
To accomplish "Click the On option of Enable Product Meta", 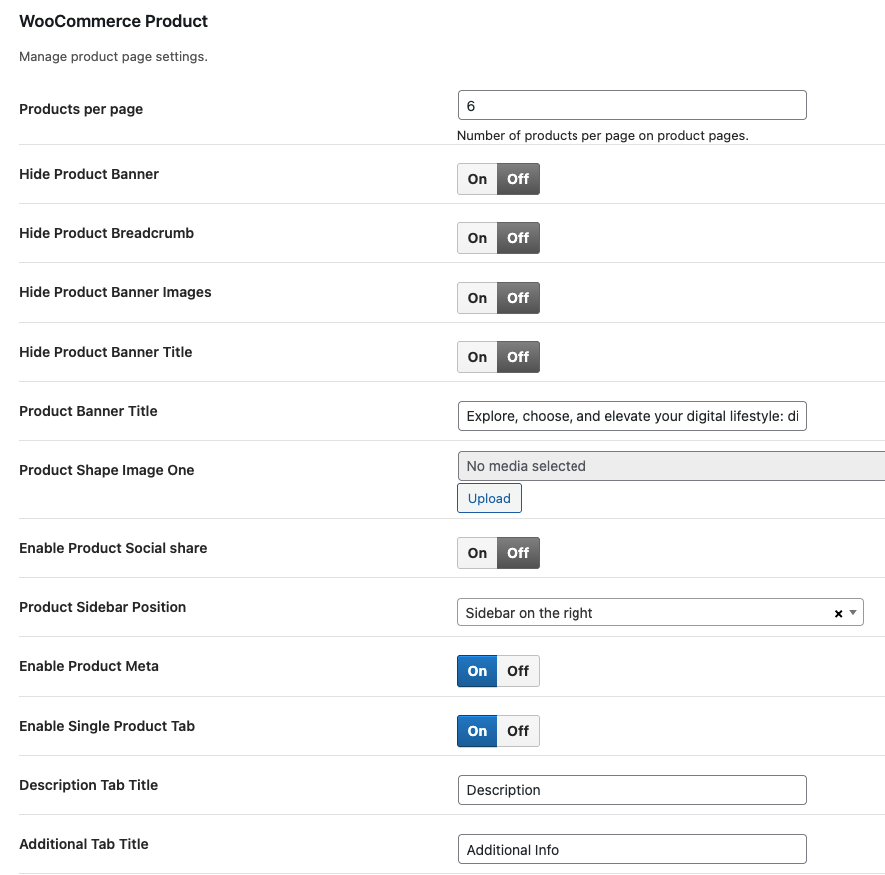I will point(477,671).
